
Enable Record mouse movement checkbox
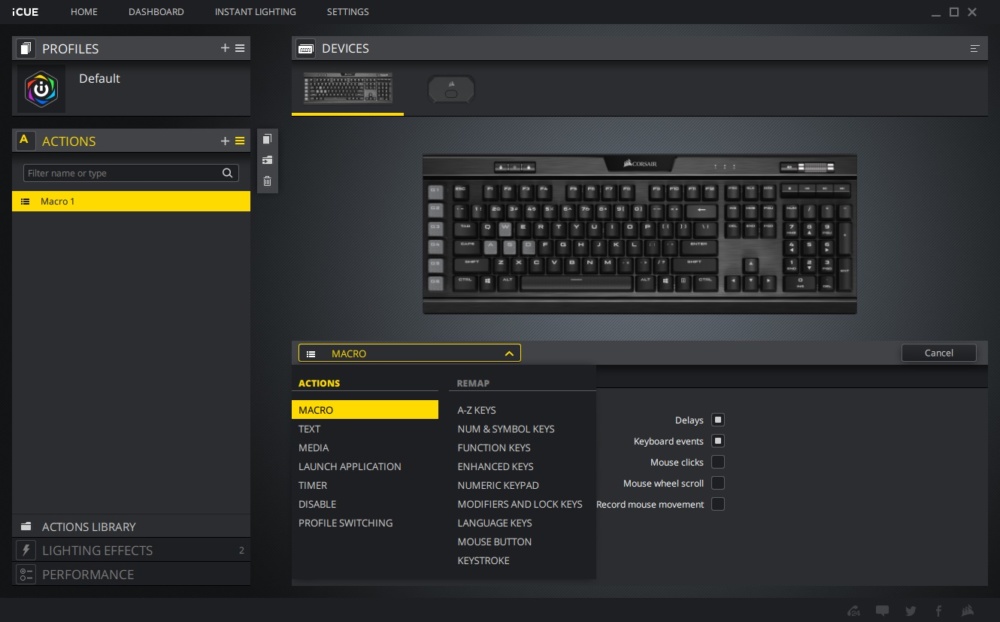[x=717, y=504]
